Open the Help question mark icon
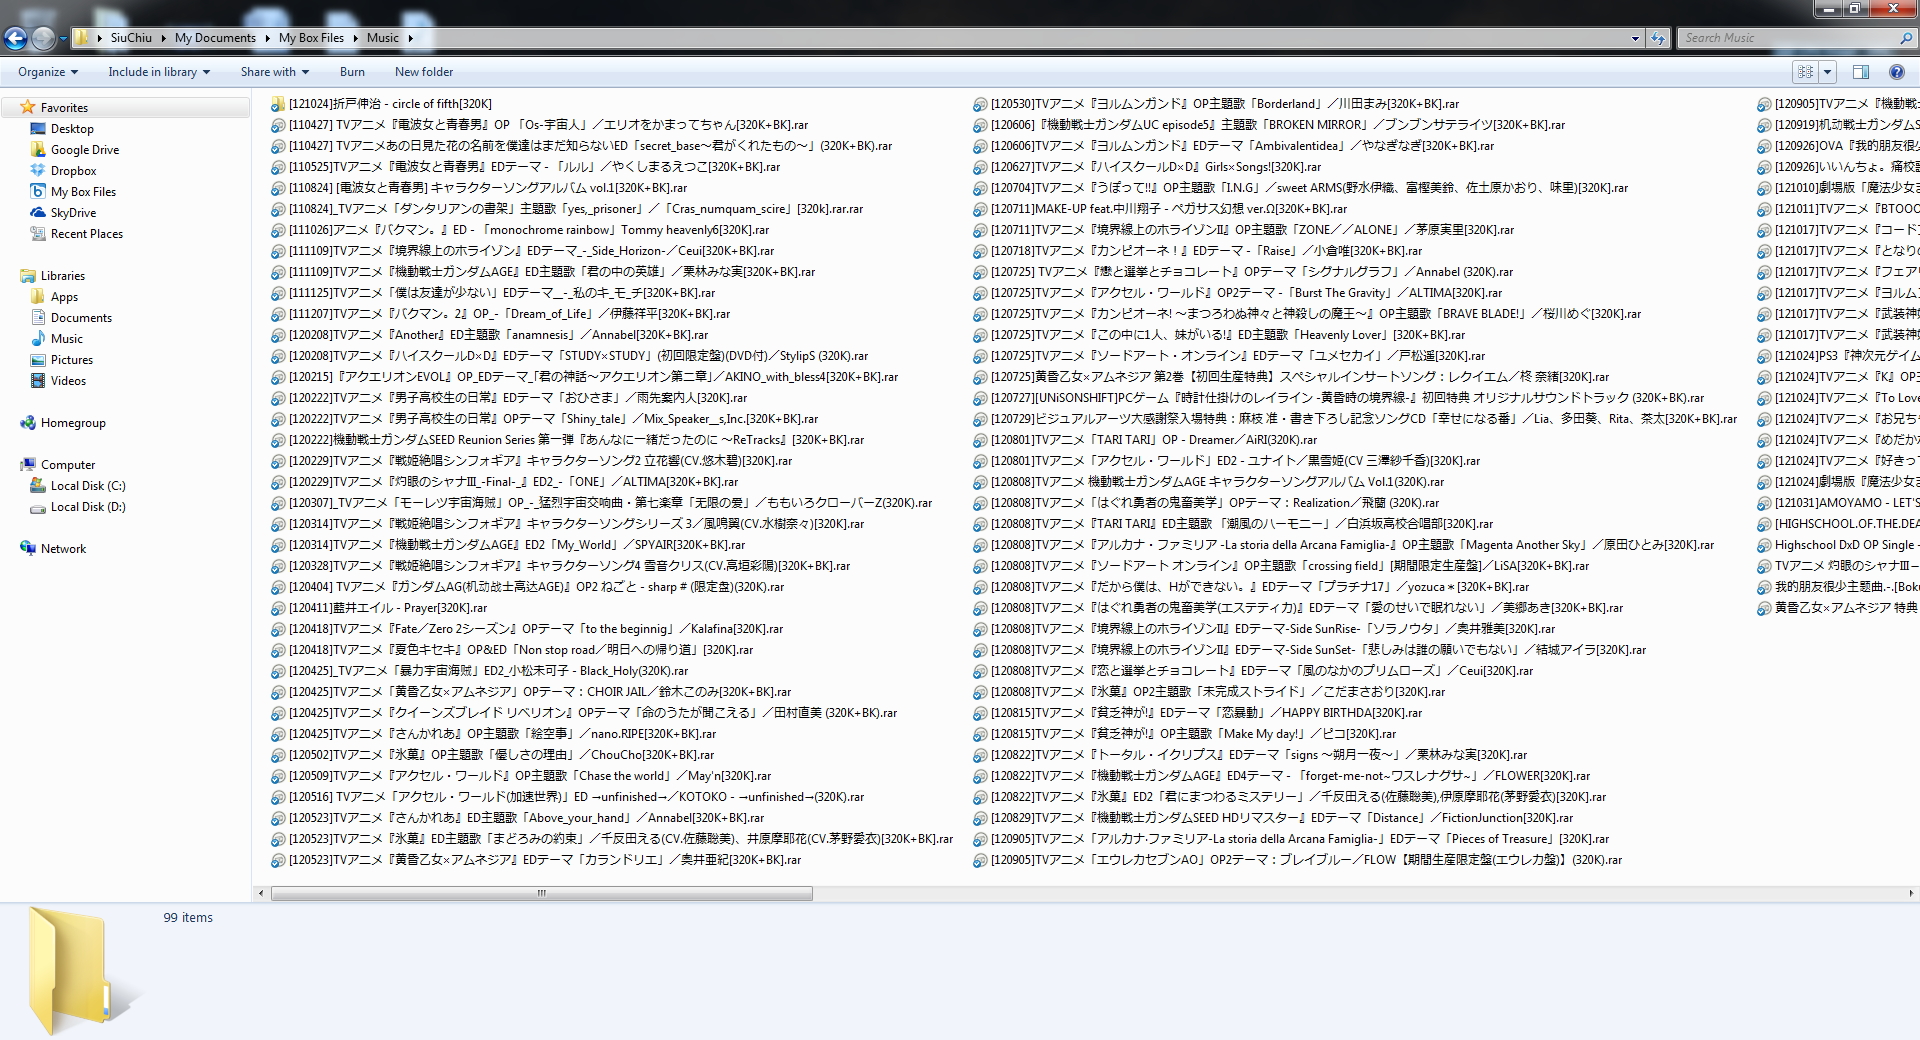1920x1040 pixels. 1896,72
